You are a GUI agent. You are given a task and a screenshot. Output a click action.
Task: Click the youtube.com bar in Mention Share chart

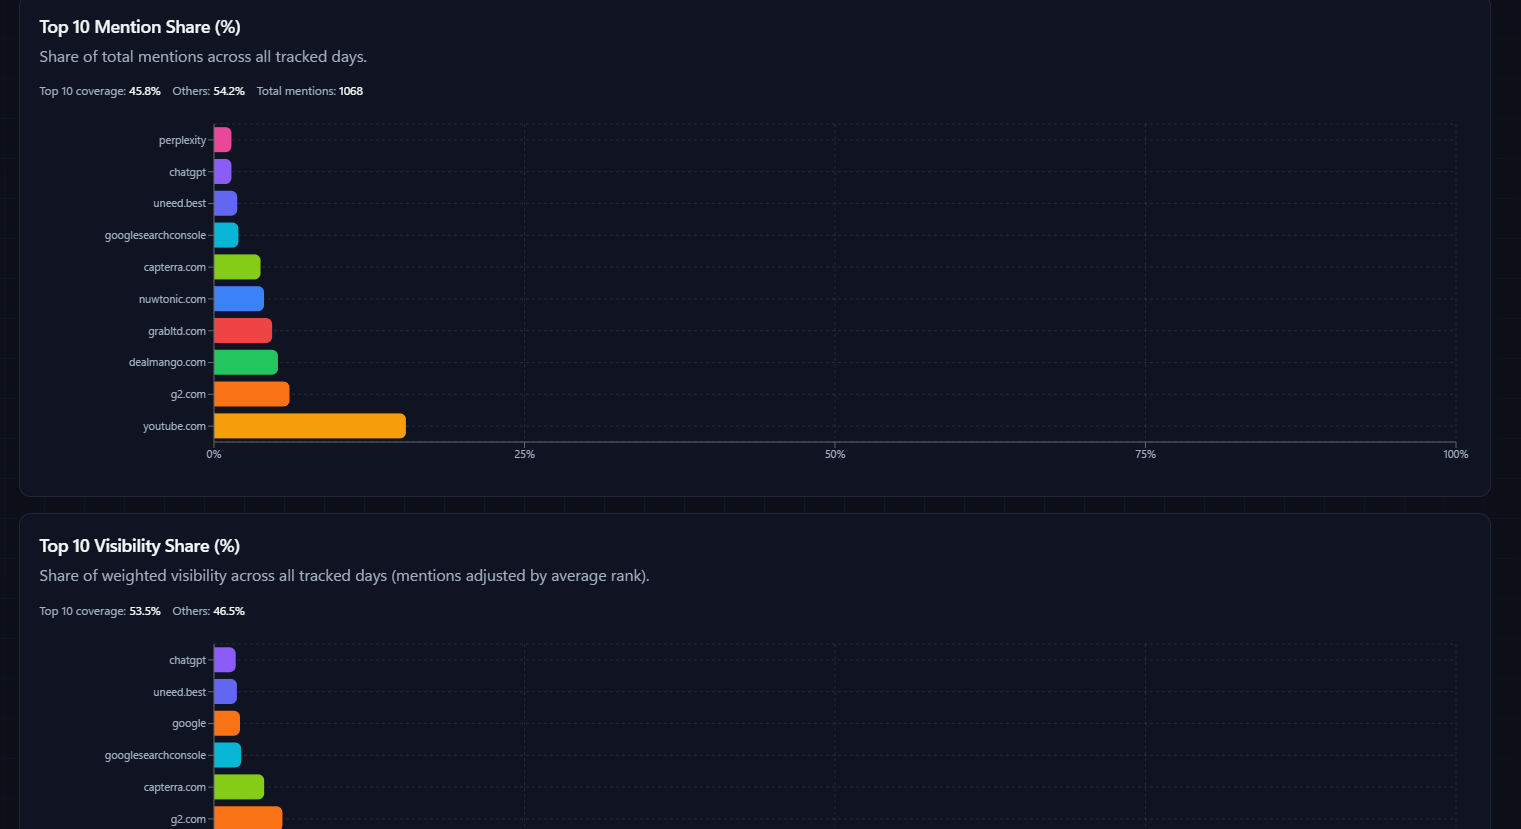click(310, 426)
